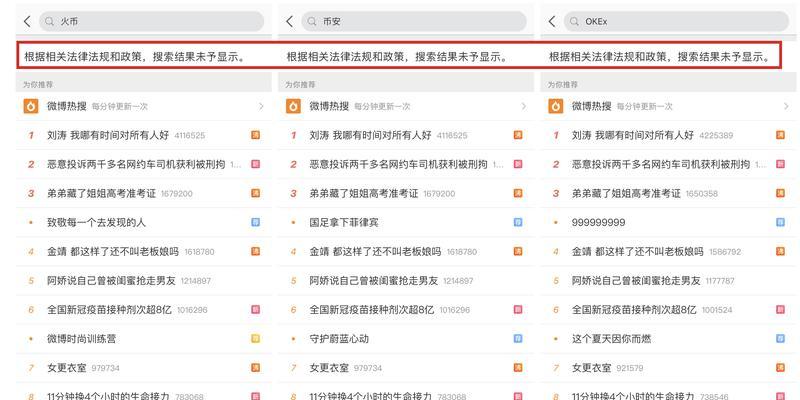Click blue badge on 国足拿下菲律宾 row

click(x=518, y=222)
